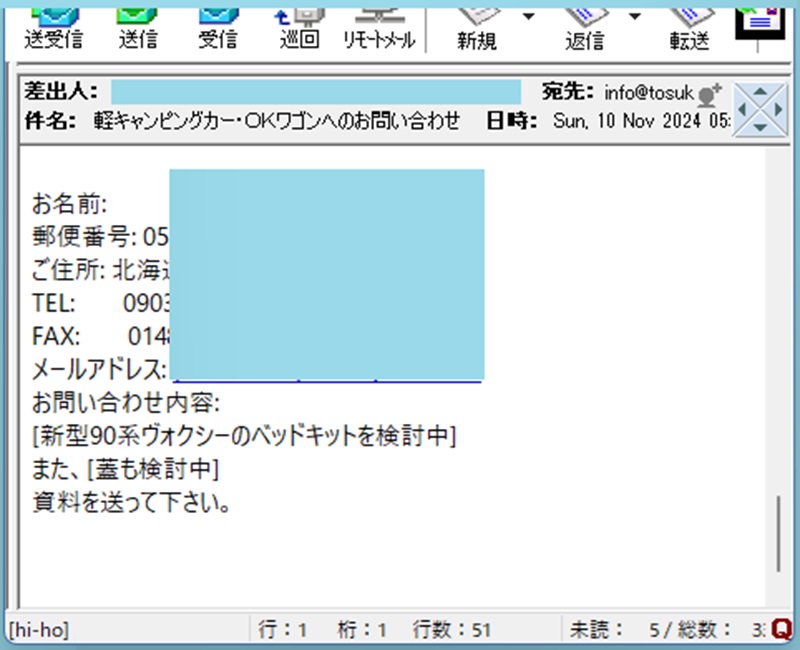Click the message body vertical scrollbar thumb
800x650 pixels.
[x=780, y=531]
